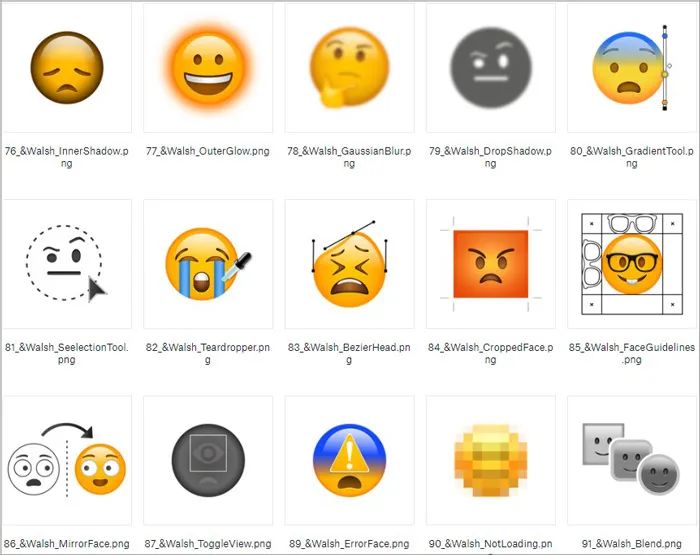Click the ErrorFace warning emoji thumbnail
The image size is (700, 555).
[350, 460]
